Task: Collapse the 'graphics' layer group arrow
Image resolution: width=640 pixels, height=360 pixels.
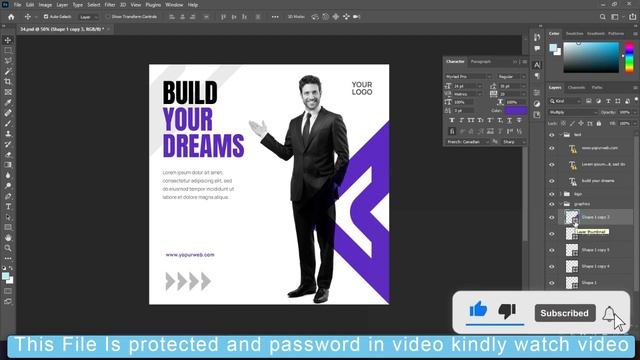Action: [560, 204]
